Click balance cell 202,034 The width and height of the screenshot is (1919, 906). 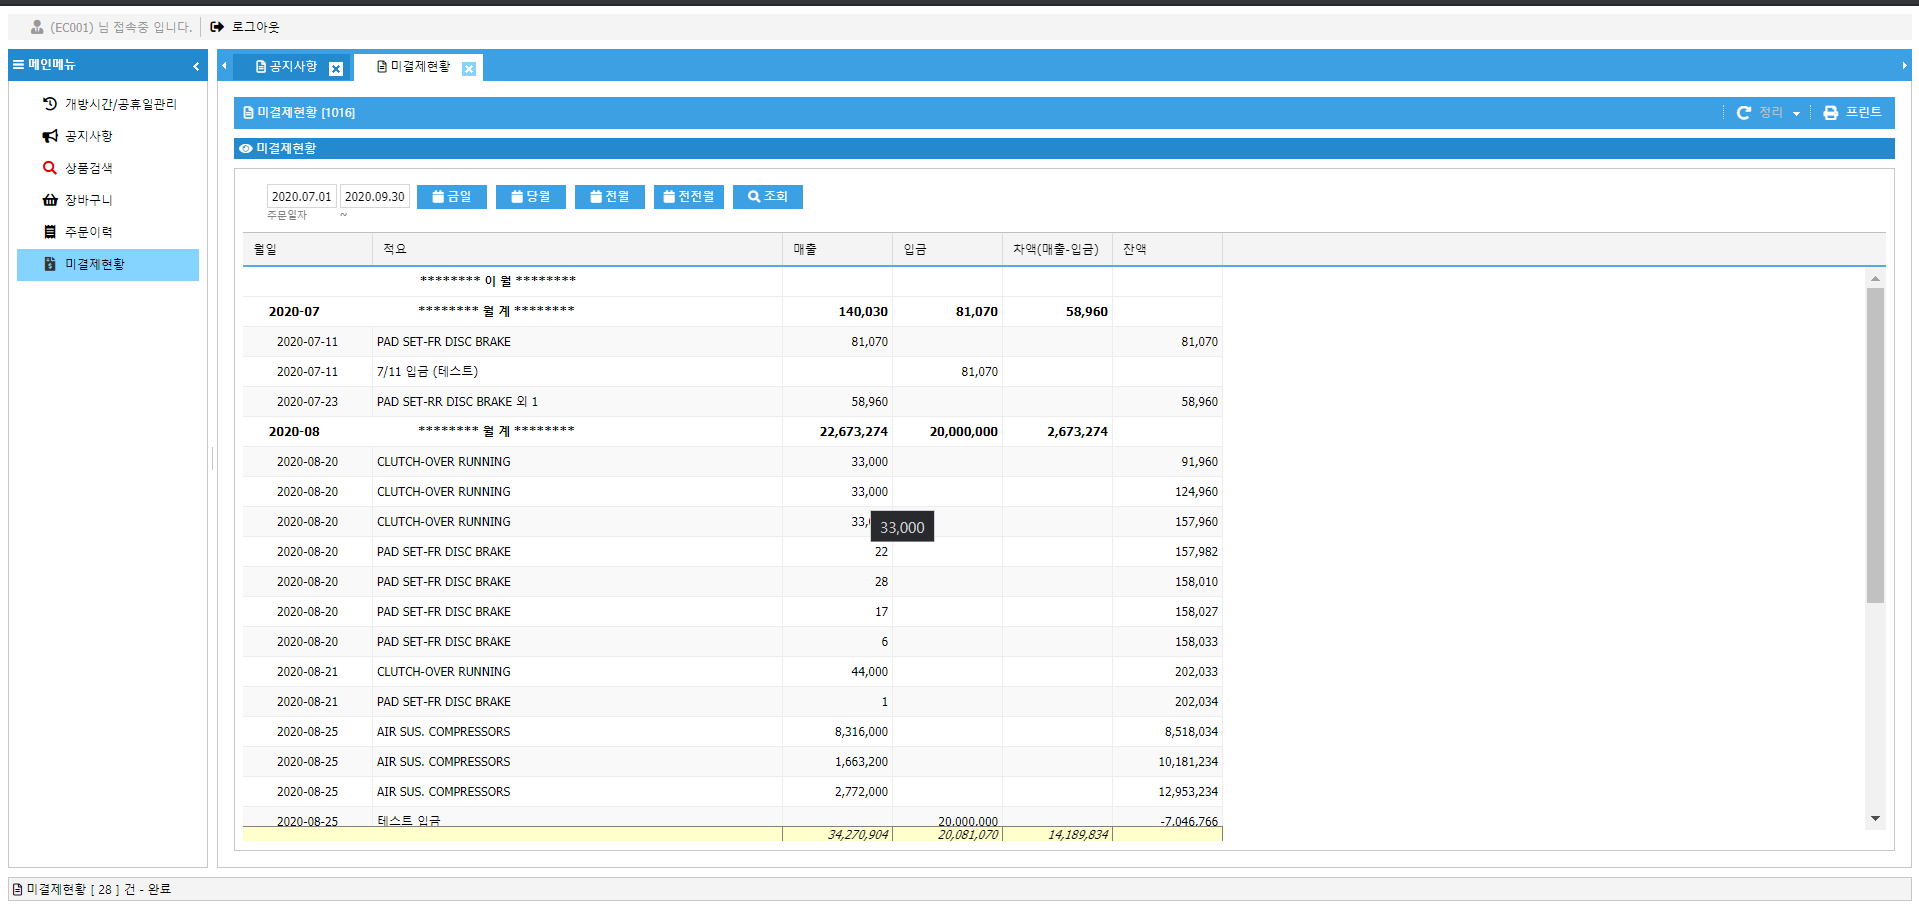click(x=1168, y=702)
